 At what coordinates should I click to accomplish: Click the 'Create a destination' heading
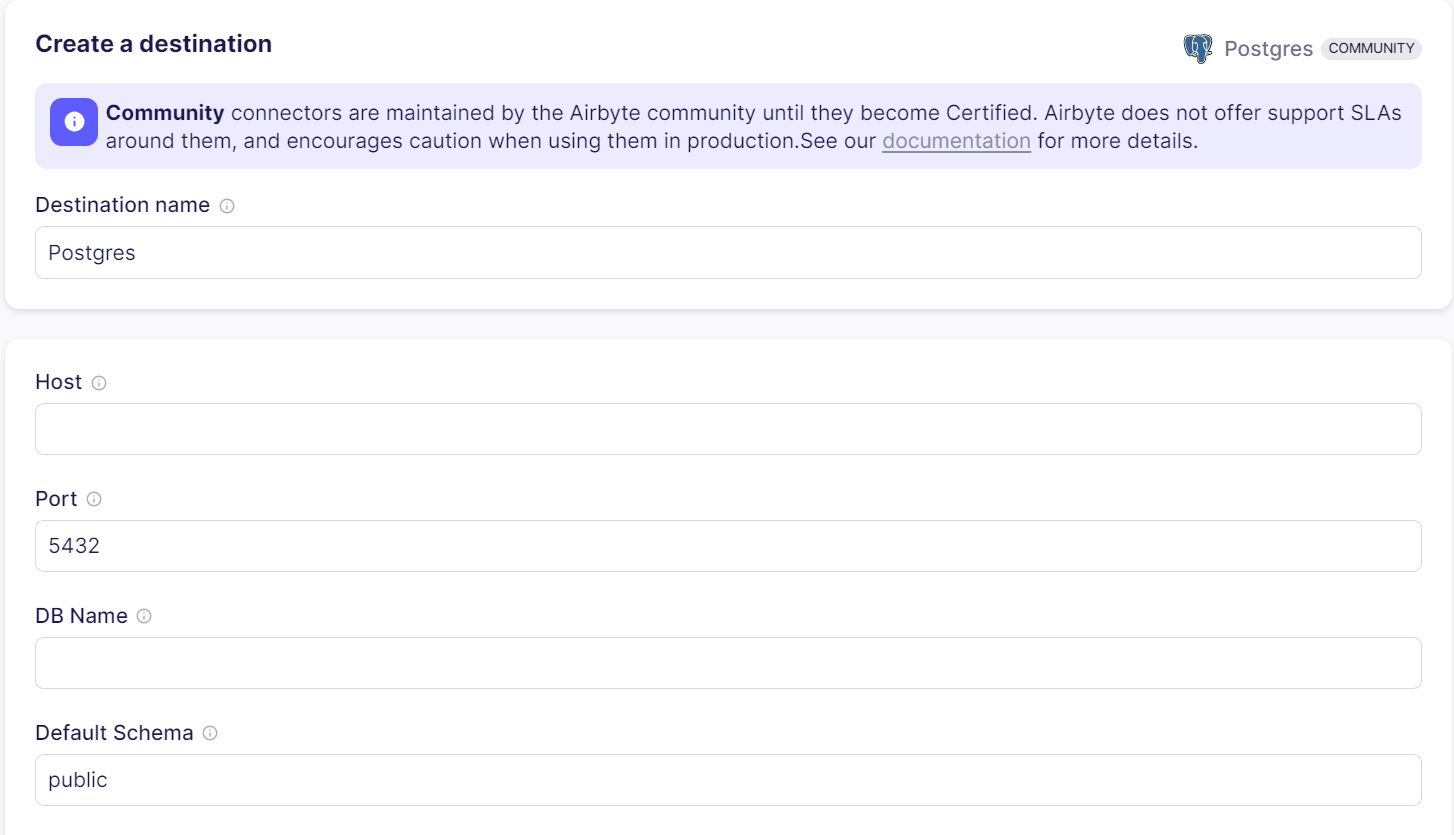(154, 44)
